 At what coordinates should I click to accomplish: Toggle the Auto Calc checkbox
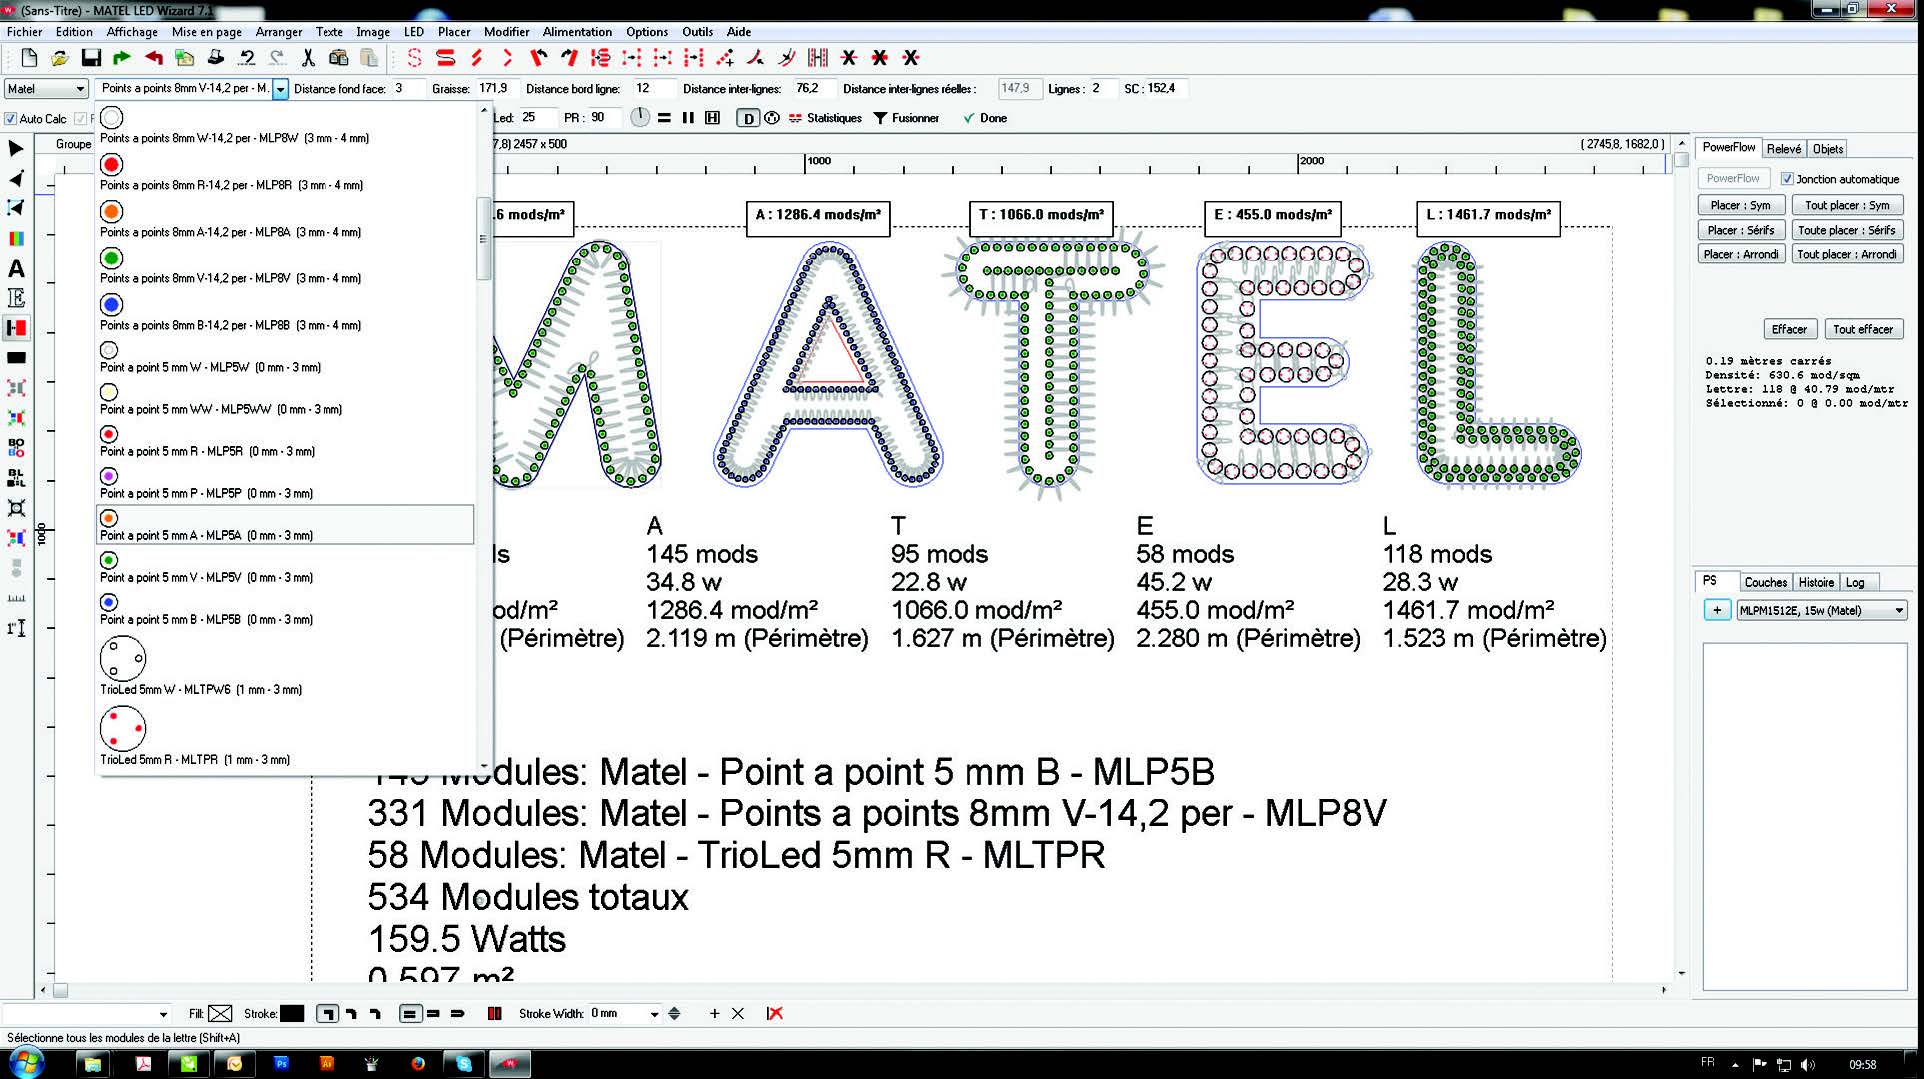point(11,119)
